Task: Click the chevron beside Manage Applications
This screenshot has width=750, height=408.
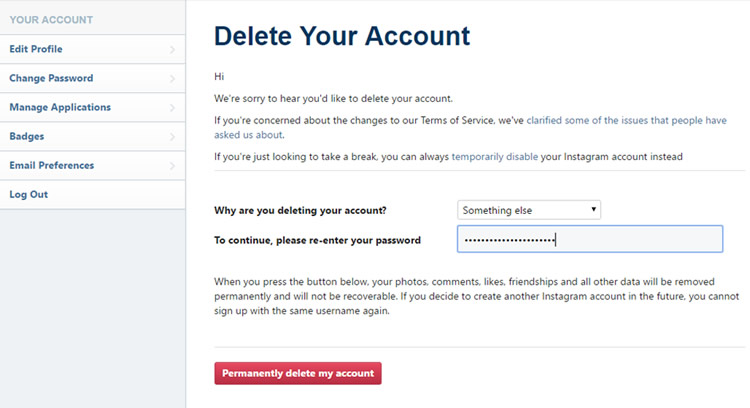Action: [x=172, y=107]
